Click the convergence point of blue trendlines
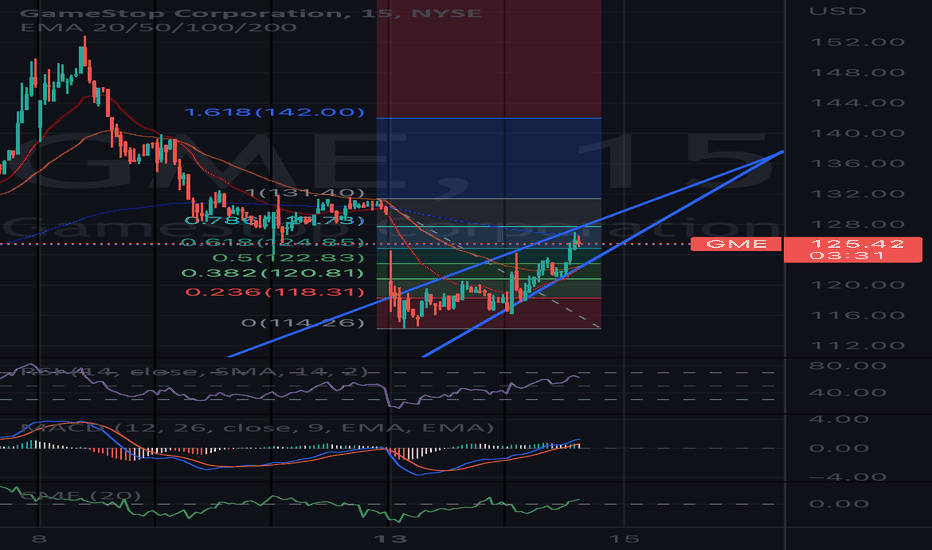 (782, 152)
